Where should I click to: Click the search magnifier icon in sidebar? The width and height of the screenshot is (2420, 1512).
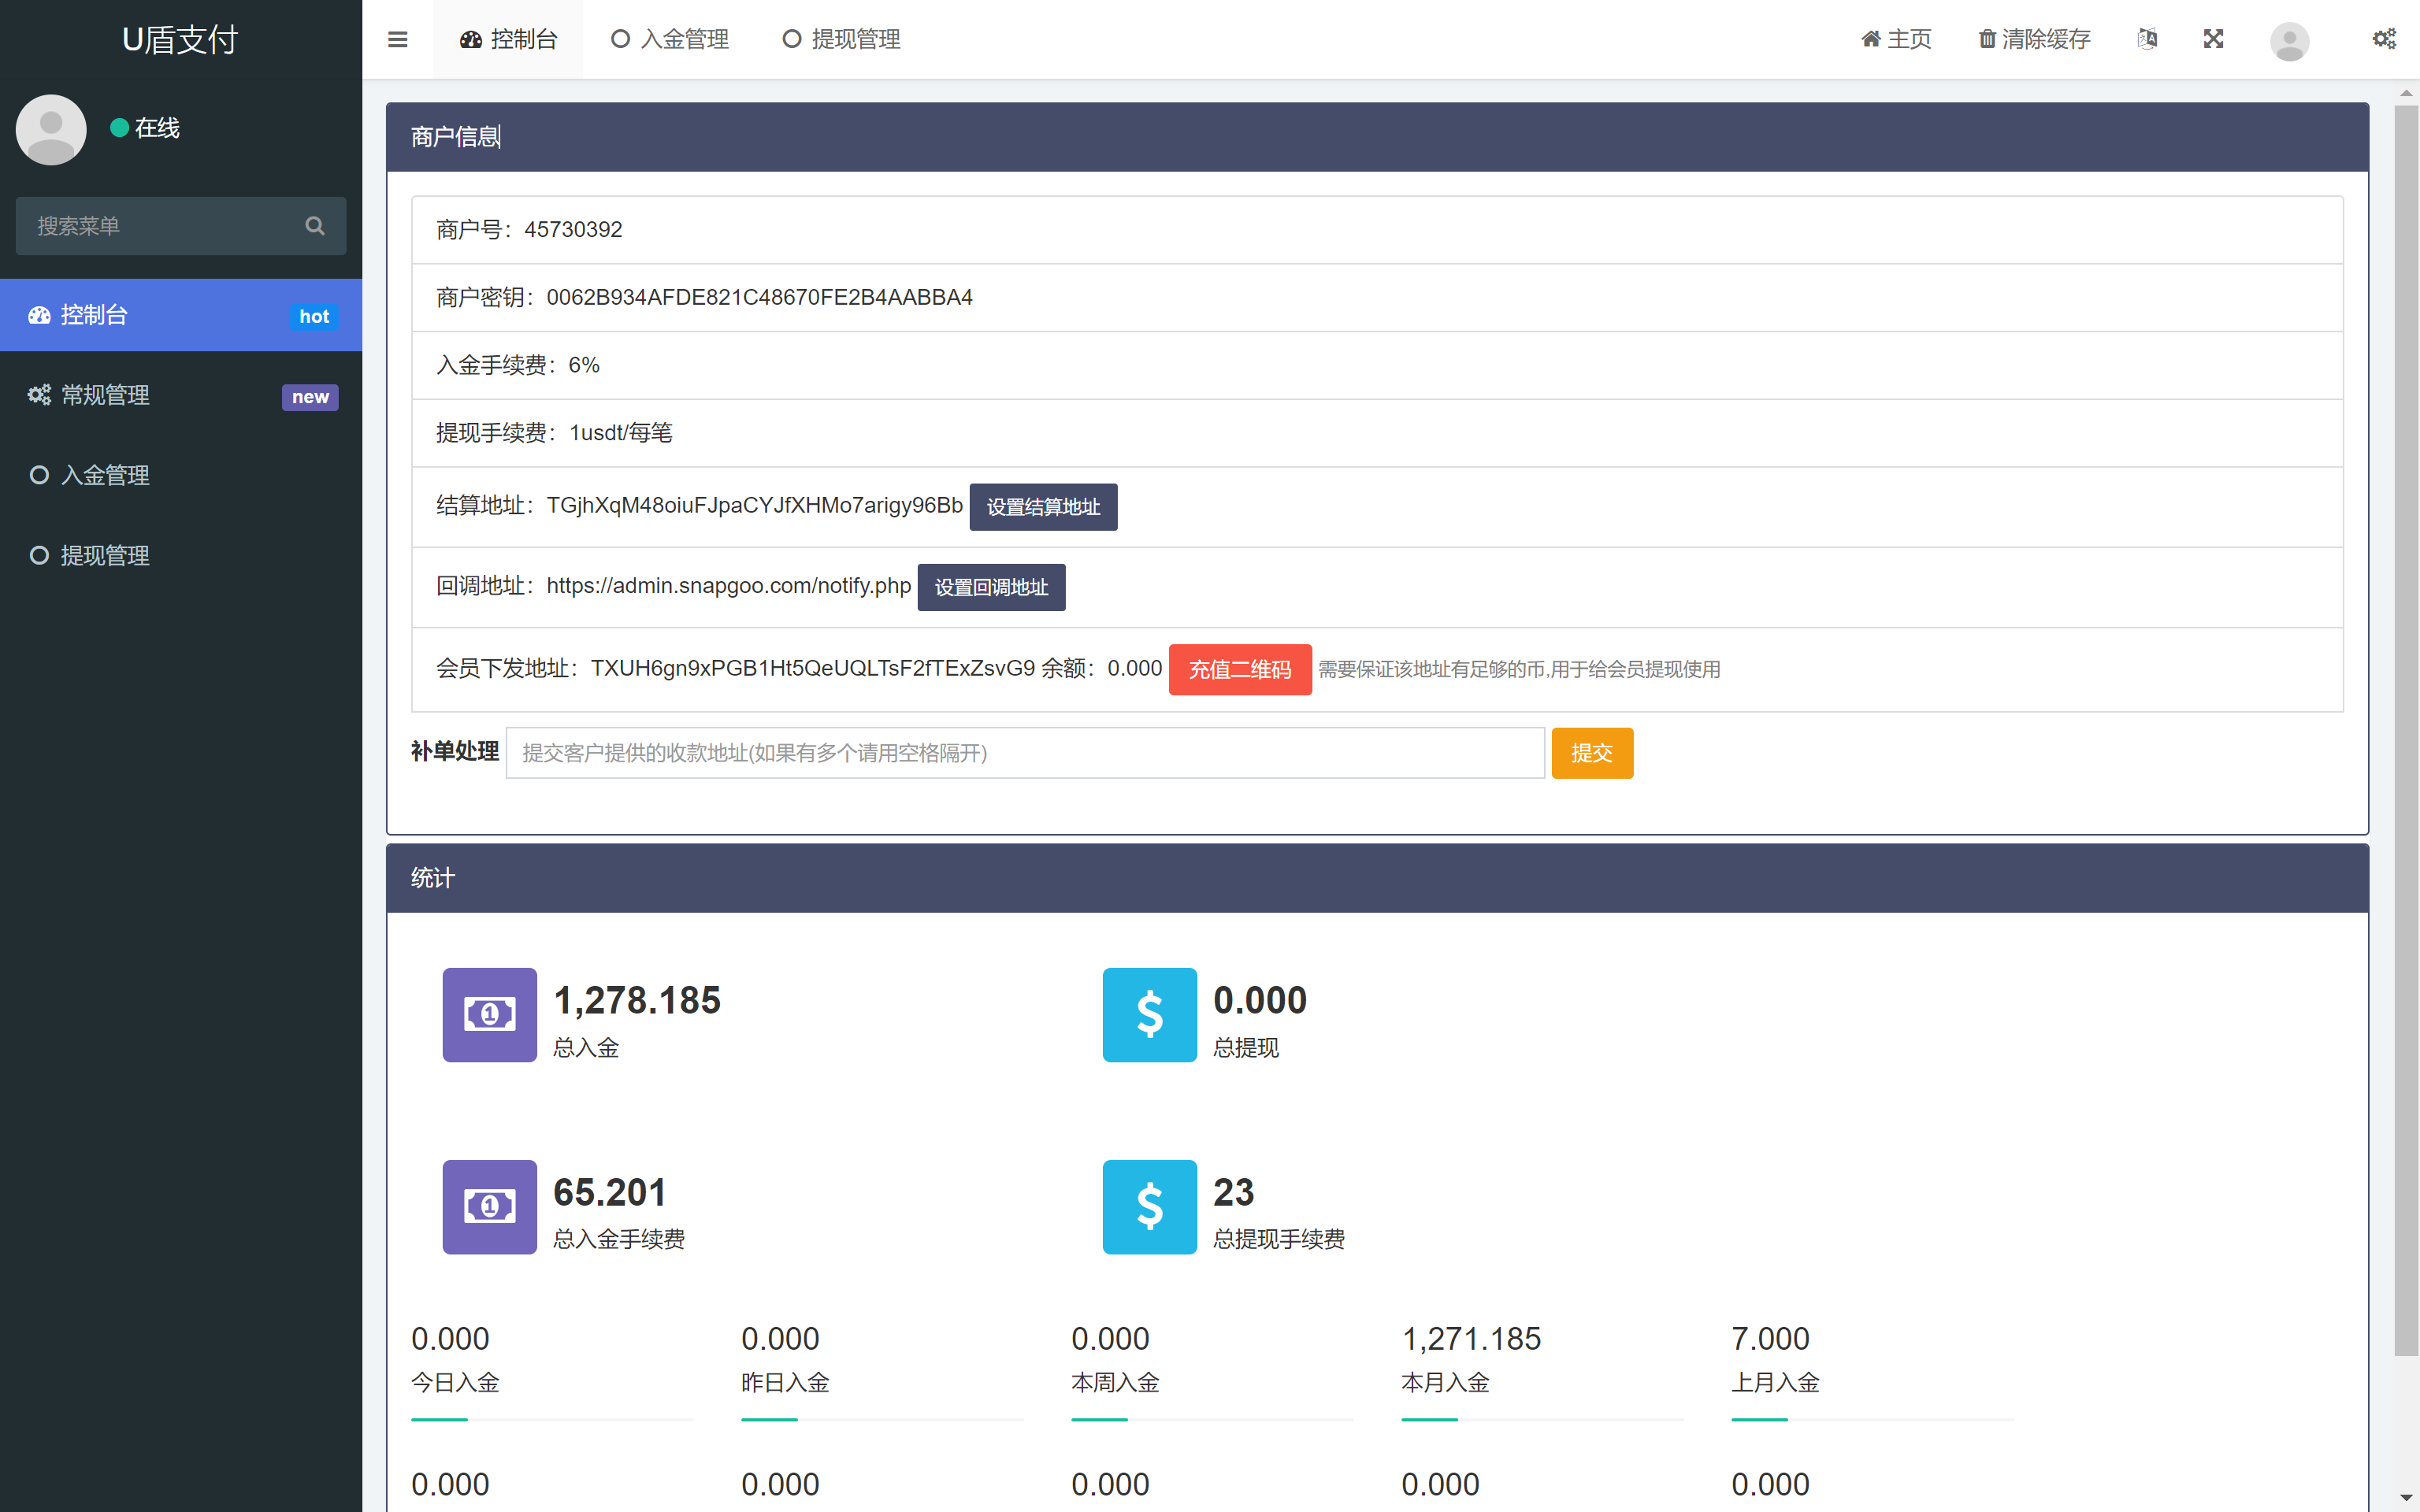(315, 226)
